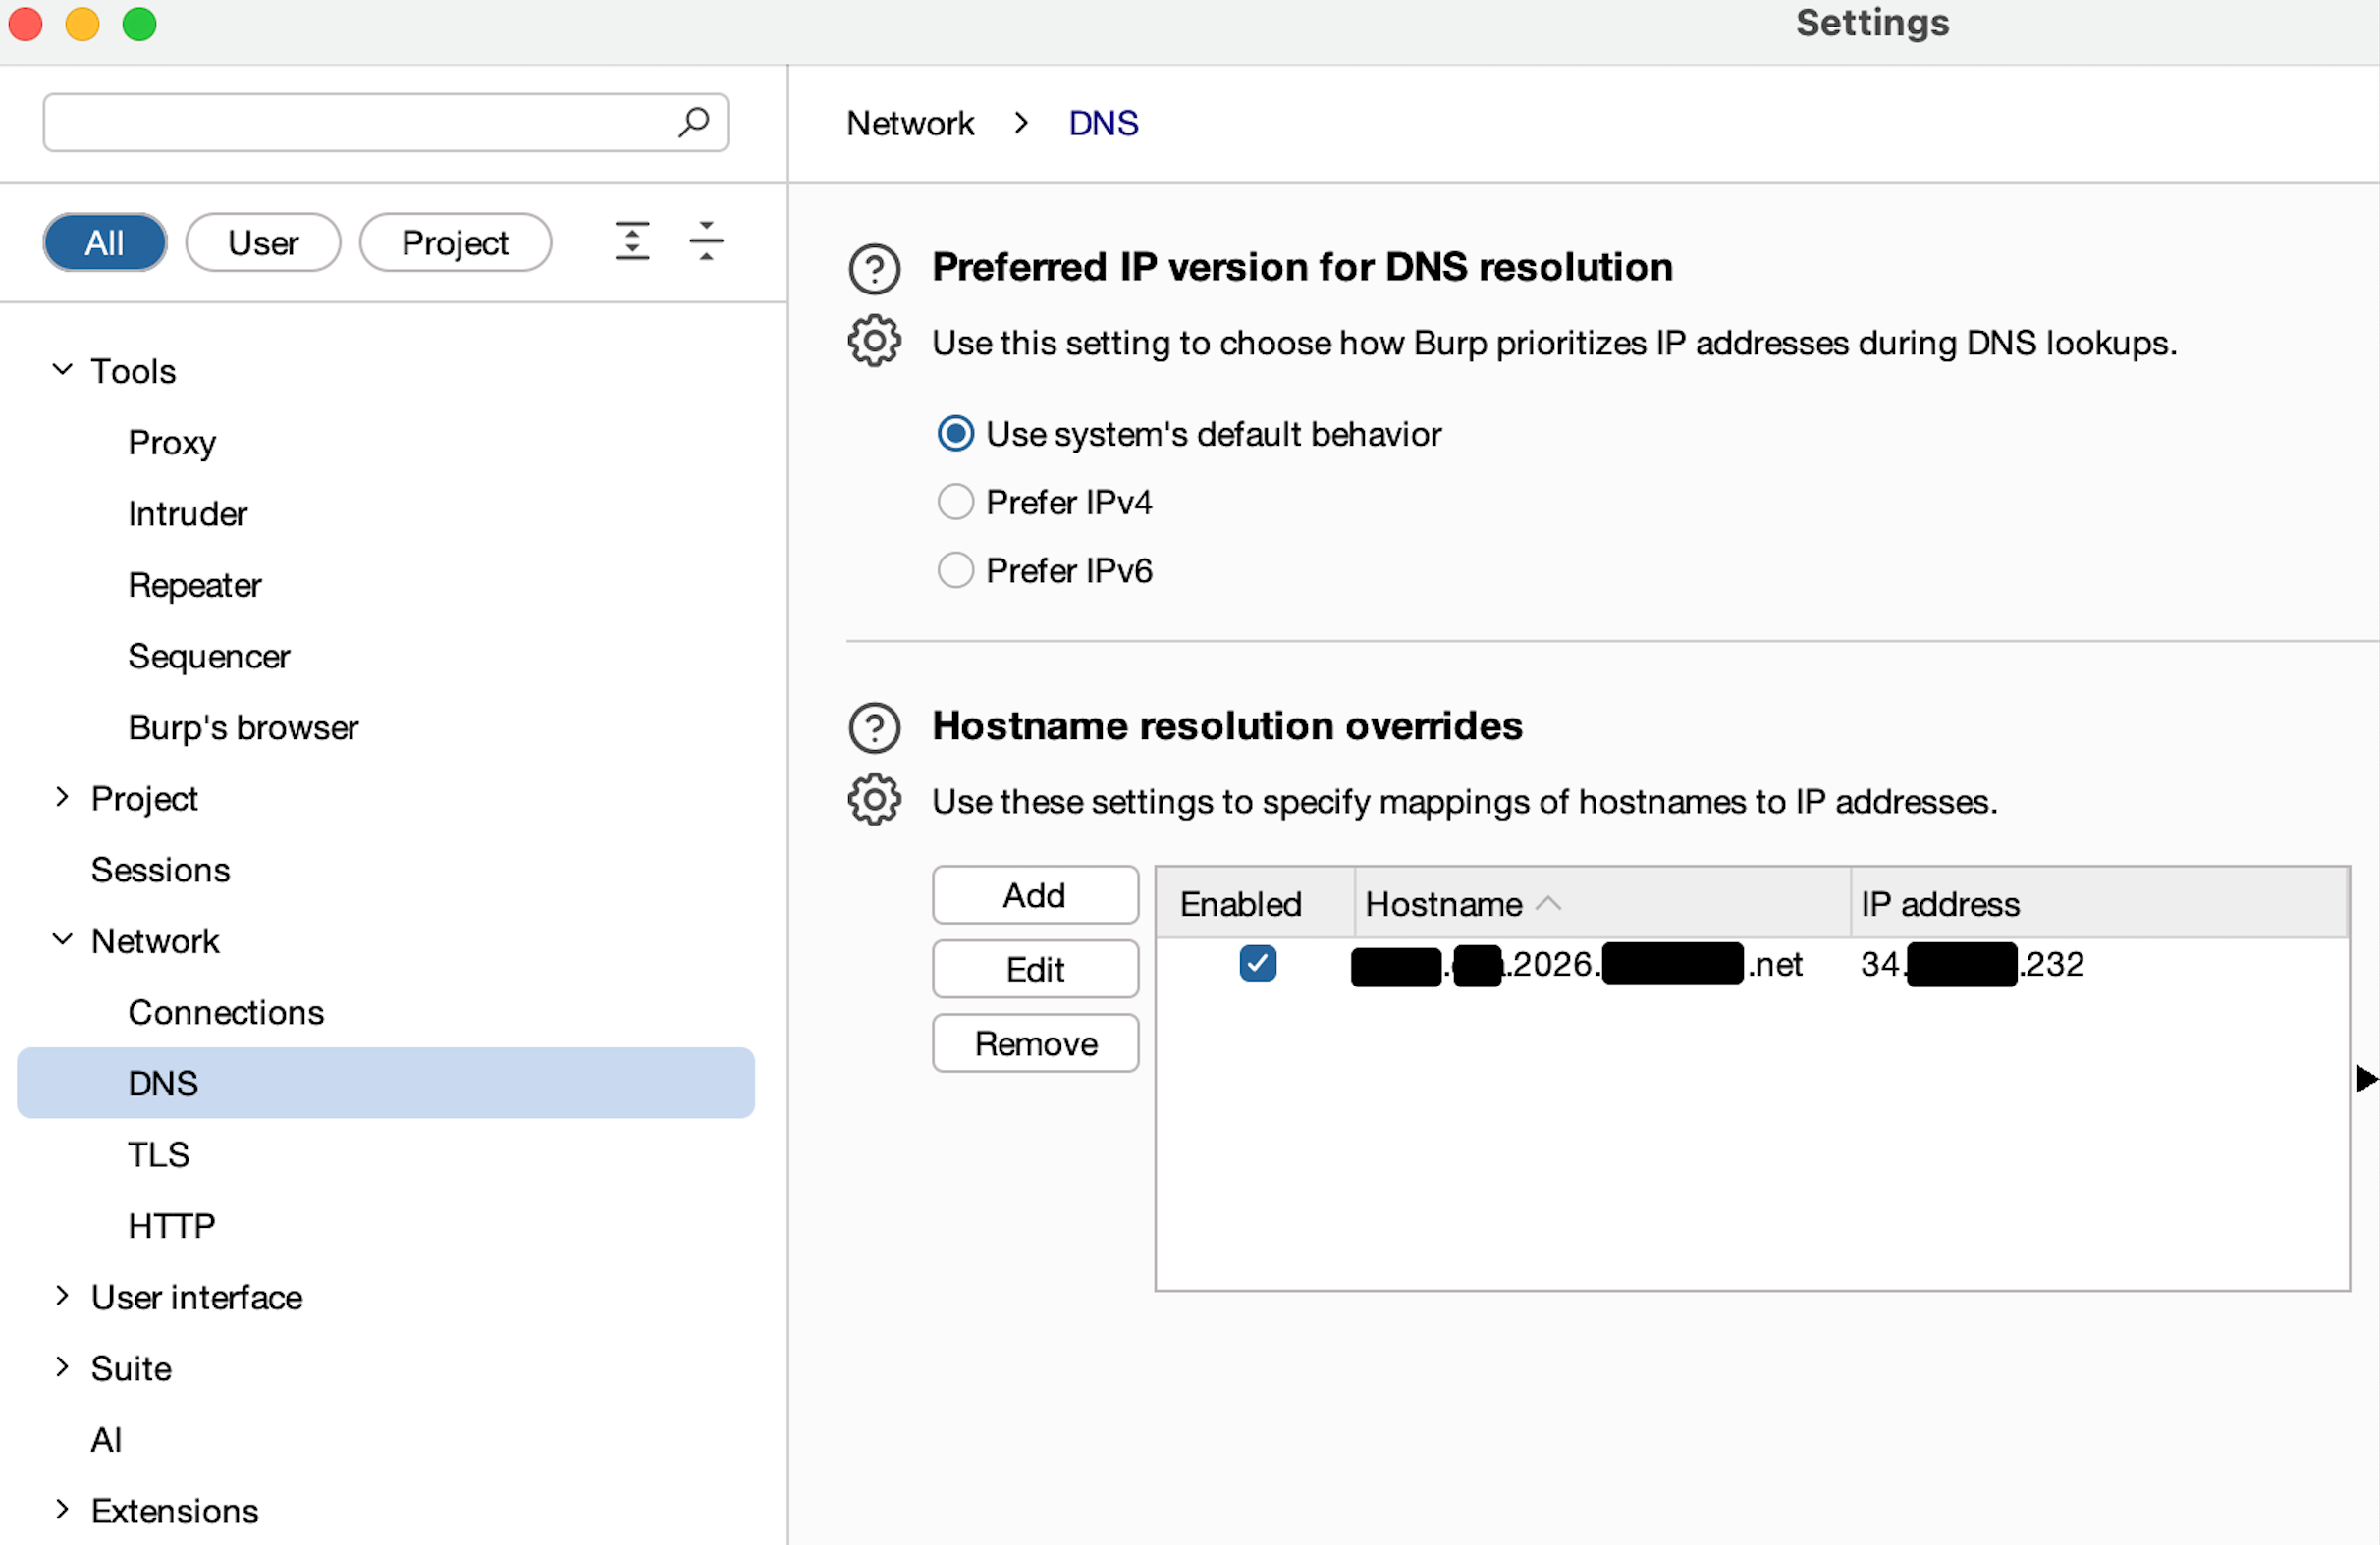The height and width of the screenshot is (1545, 2380).
Task: Click the black arrow at the right edge
Action: (x=2366, y=1079)
